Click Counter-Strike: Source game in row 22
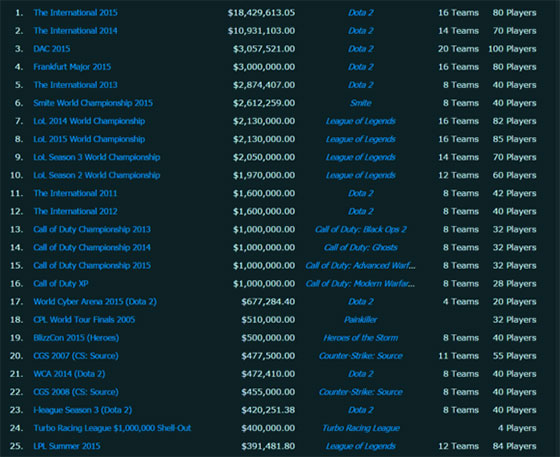The height and width of the screenshot is (457, 560). coord(361,392)
